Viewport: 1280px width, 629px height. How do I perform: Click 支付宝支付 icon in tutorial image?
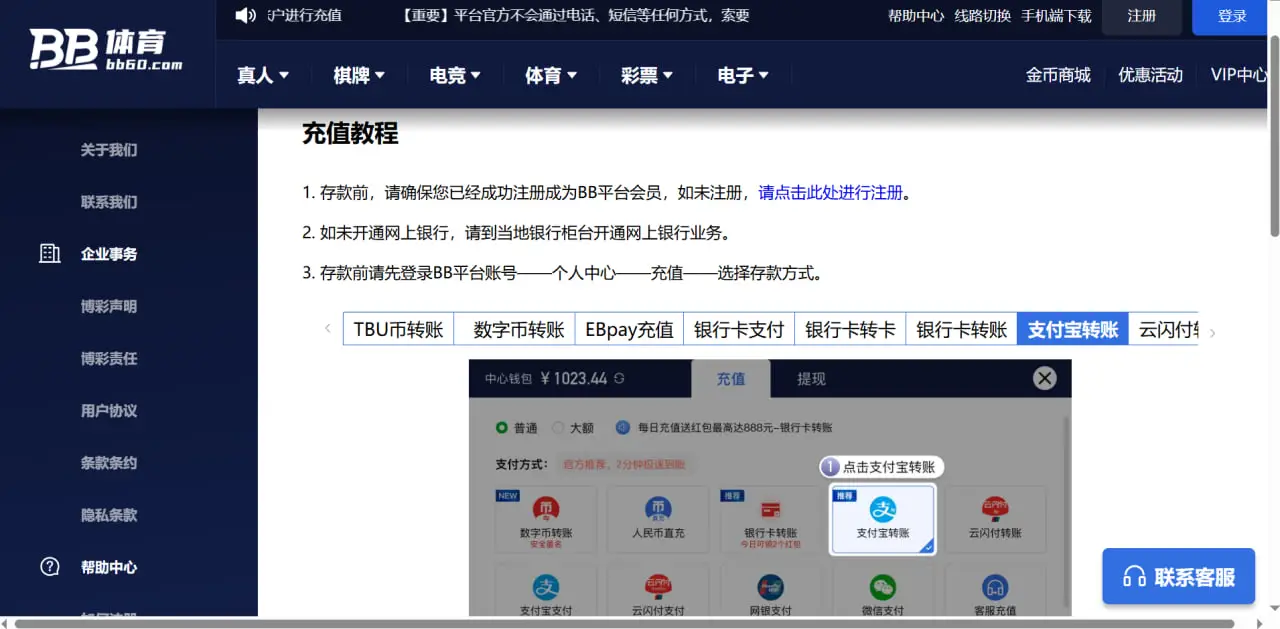point(546,586)
